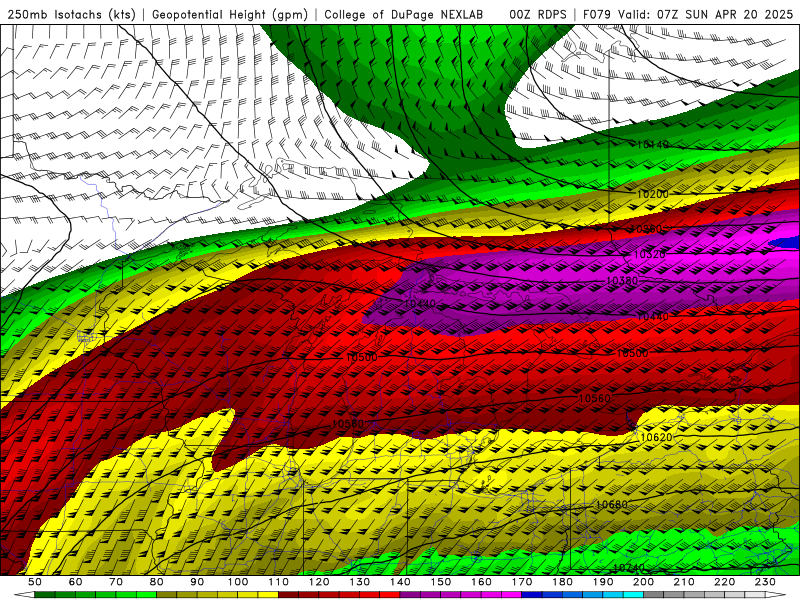Click the "Geopotential Height (gpm)" title text

[230, 14]
